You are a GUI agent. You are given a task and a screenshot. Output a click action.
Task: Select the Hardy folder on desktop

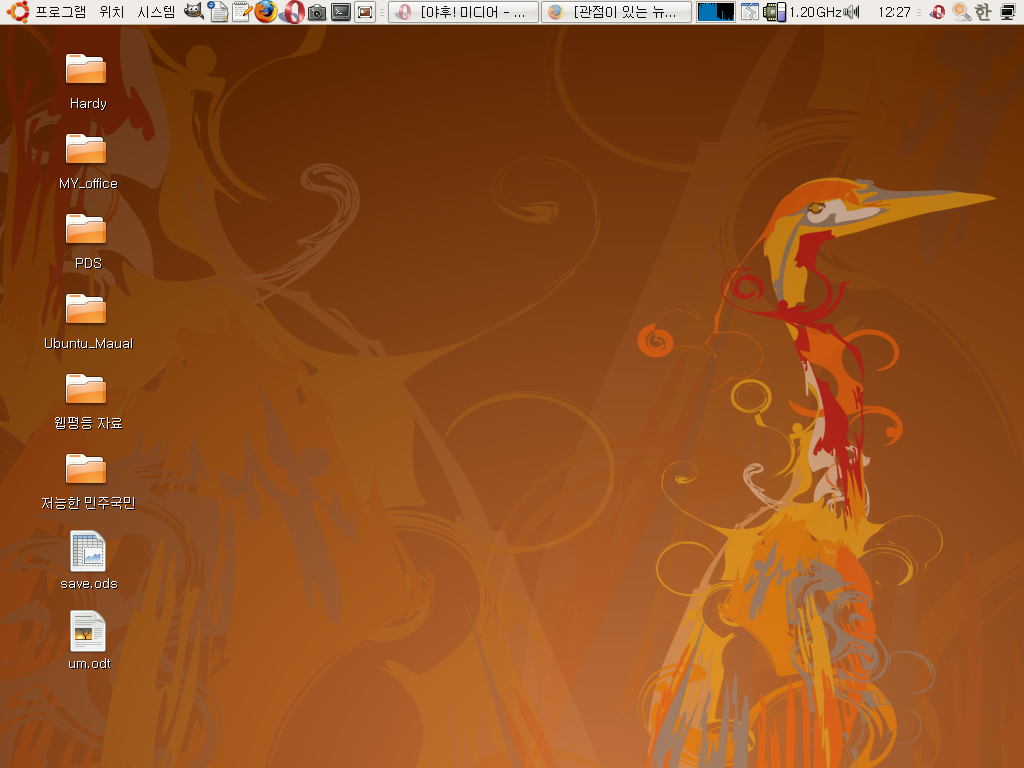coord(86,81)
